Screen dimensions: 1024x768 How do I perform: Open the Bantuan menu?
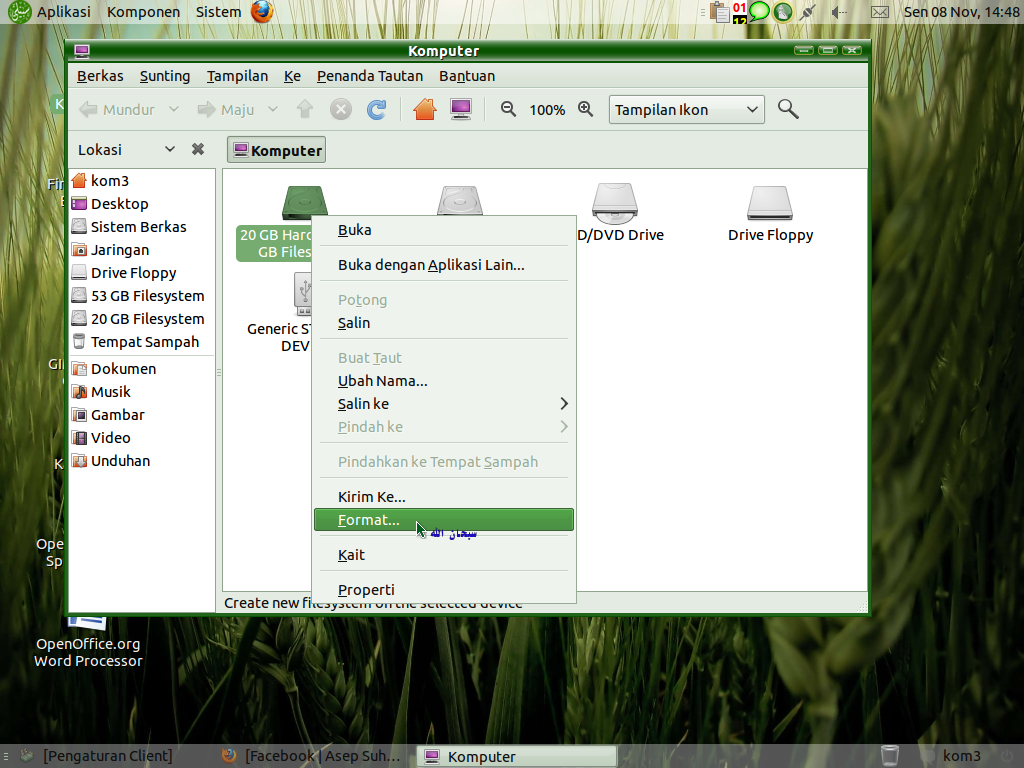point(467,76)
